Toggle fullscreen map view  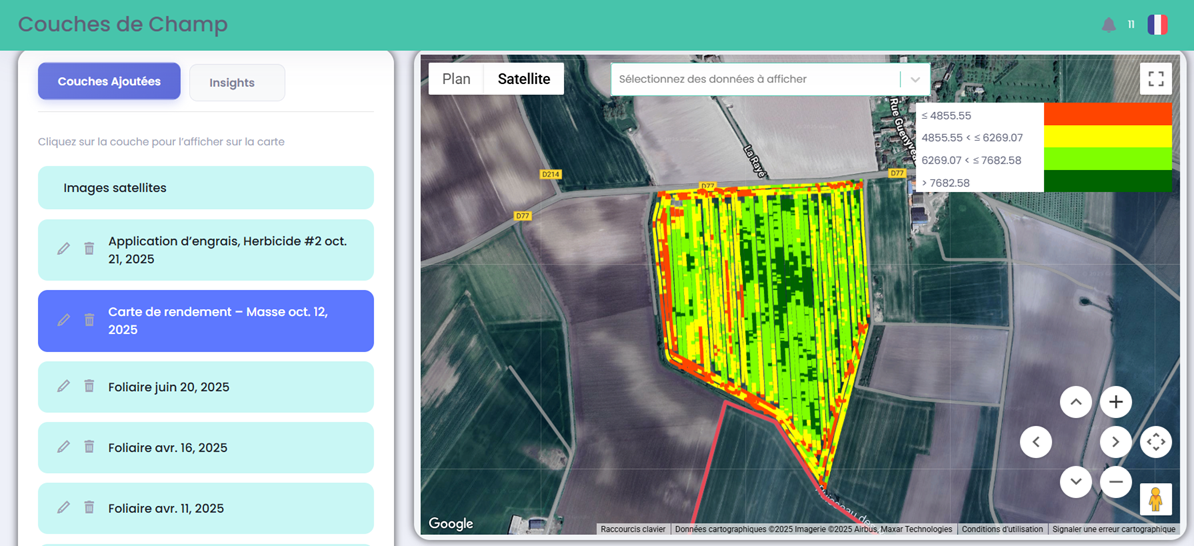[x=1155, y=79]
